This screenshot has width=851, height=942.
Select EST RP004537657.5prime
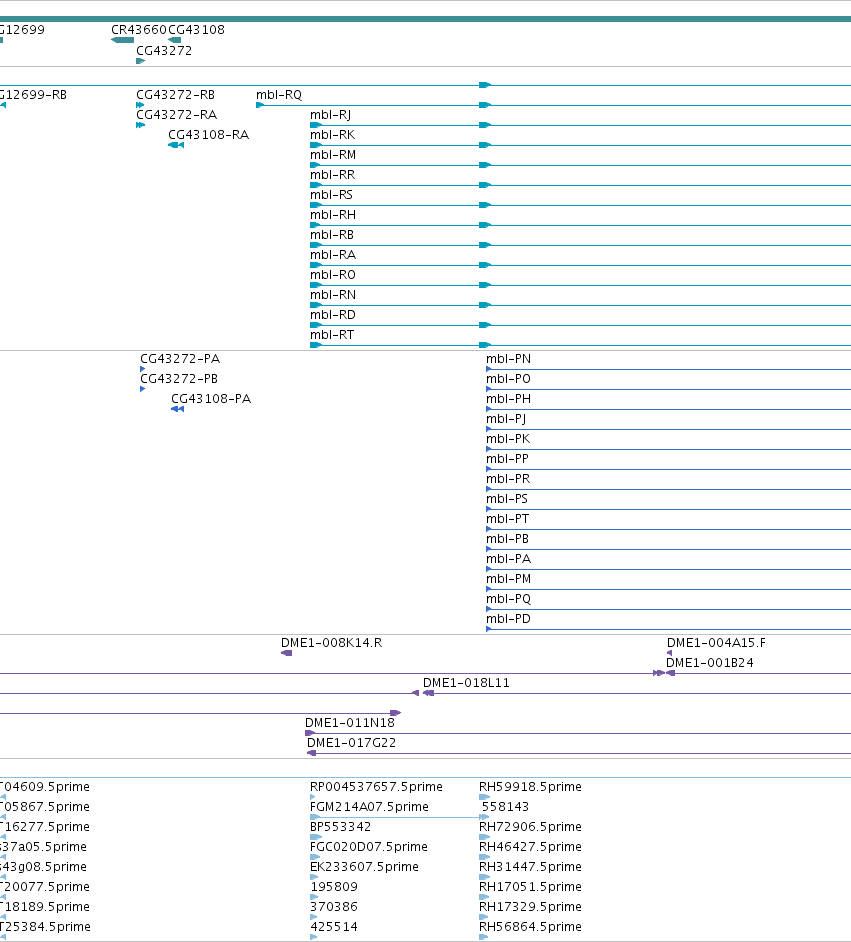(x=376, y=786)
